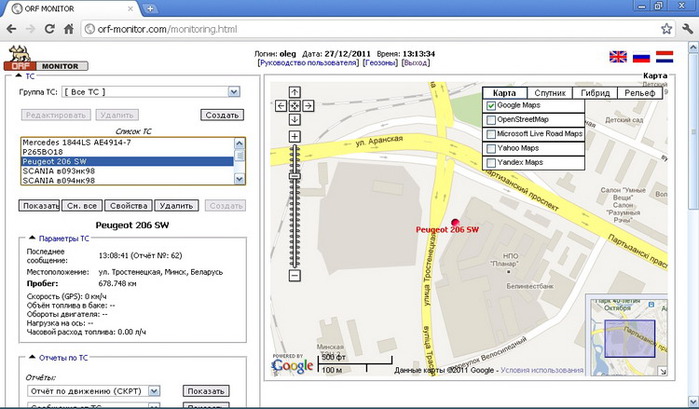Click the Показать button under vehicle list

39,206
